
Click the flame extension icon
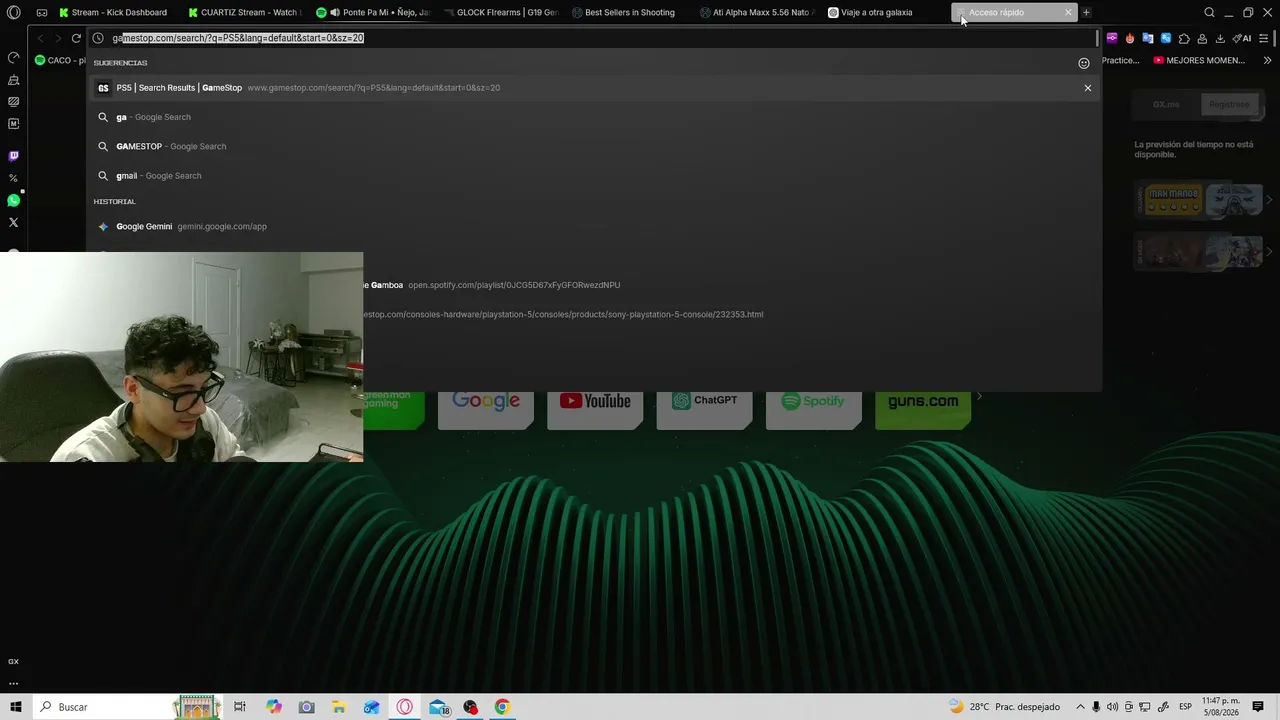pyautogui.click(x=1130, y=38)
